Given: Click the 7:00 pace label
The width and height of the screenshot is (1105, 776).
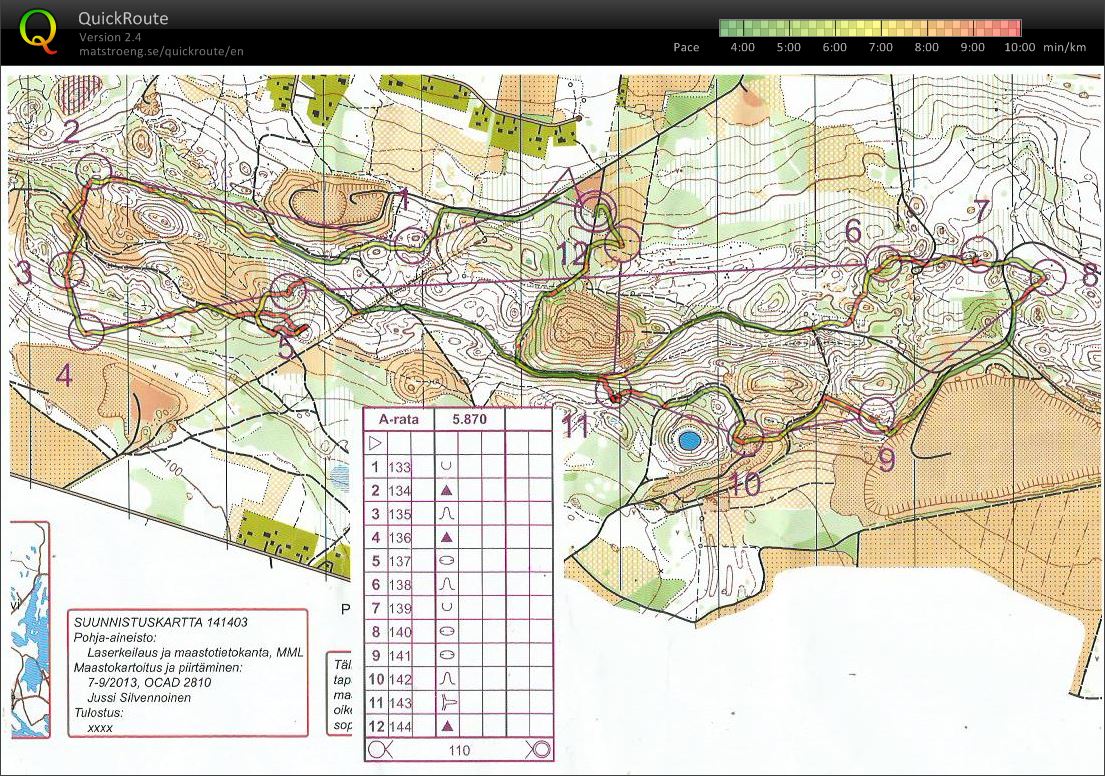Looking at the screenshot, I should [880, 47].
